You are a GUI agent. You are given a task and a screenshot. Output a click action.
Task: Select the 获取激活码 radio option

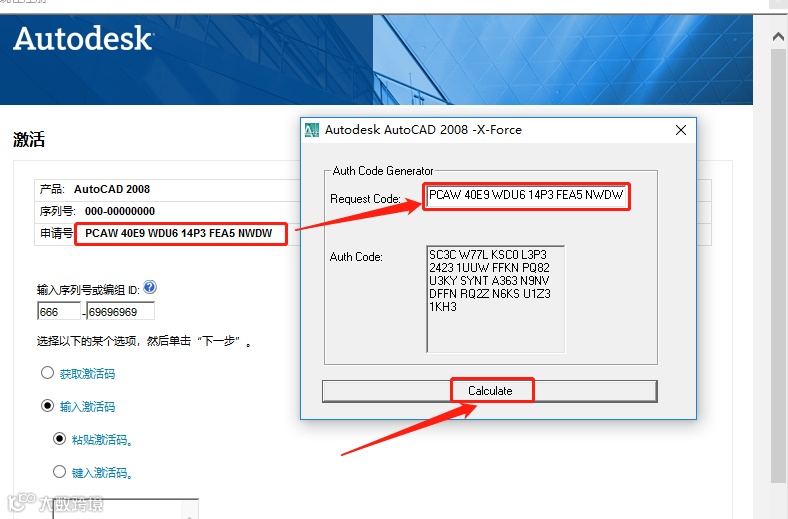(x=47, y=373)
